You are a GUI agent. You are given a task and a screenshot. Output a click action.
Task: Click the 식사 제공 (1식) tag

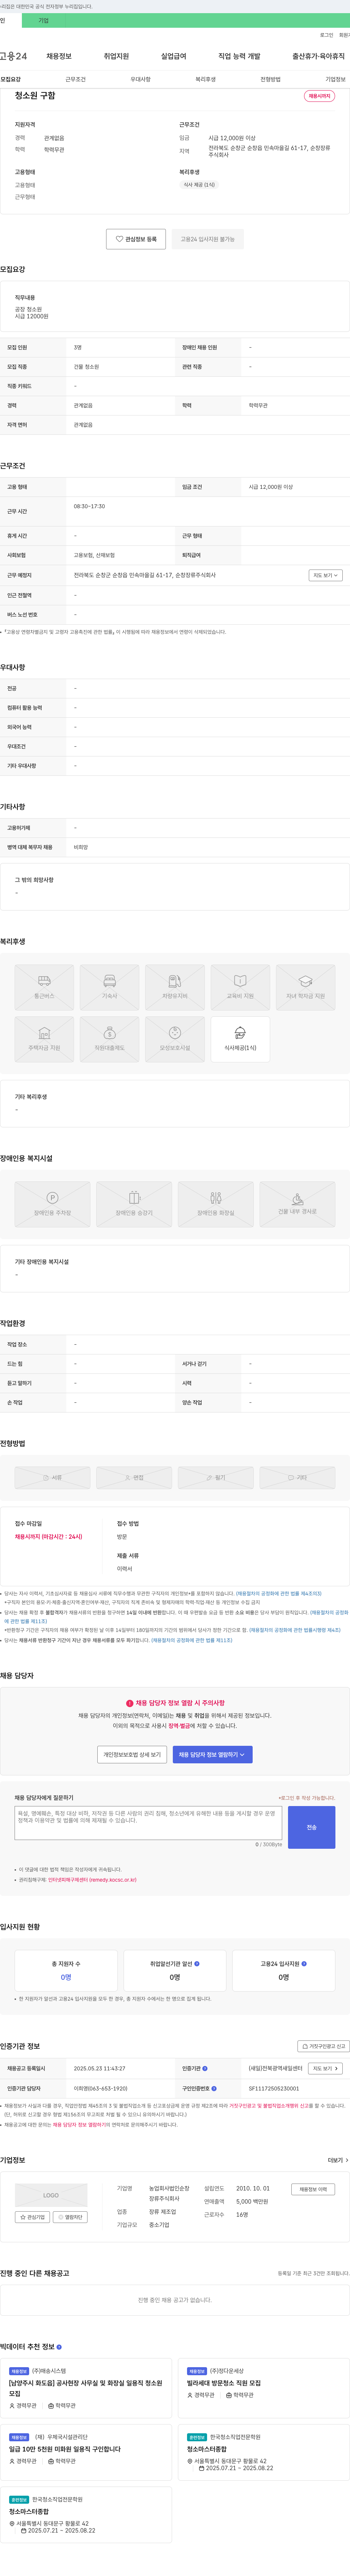click(199, 185)
